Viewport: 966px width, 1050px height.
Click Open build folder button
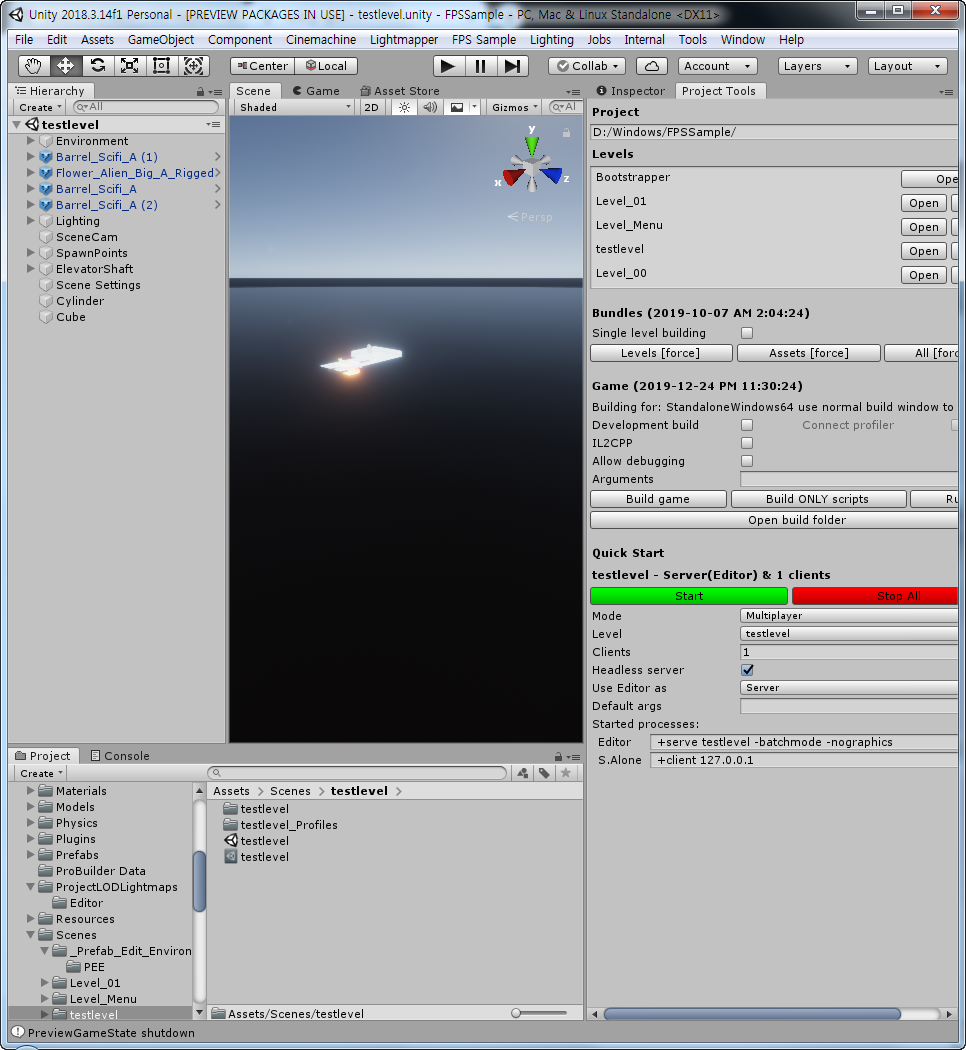click(x=775, y=520)
